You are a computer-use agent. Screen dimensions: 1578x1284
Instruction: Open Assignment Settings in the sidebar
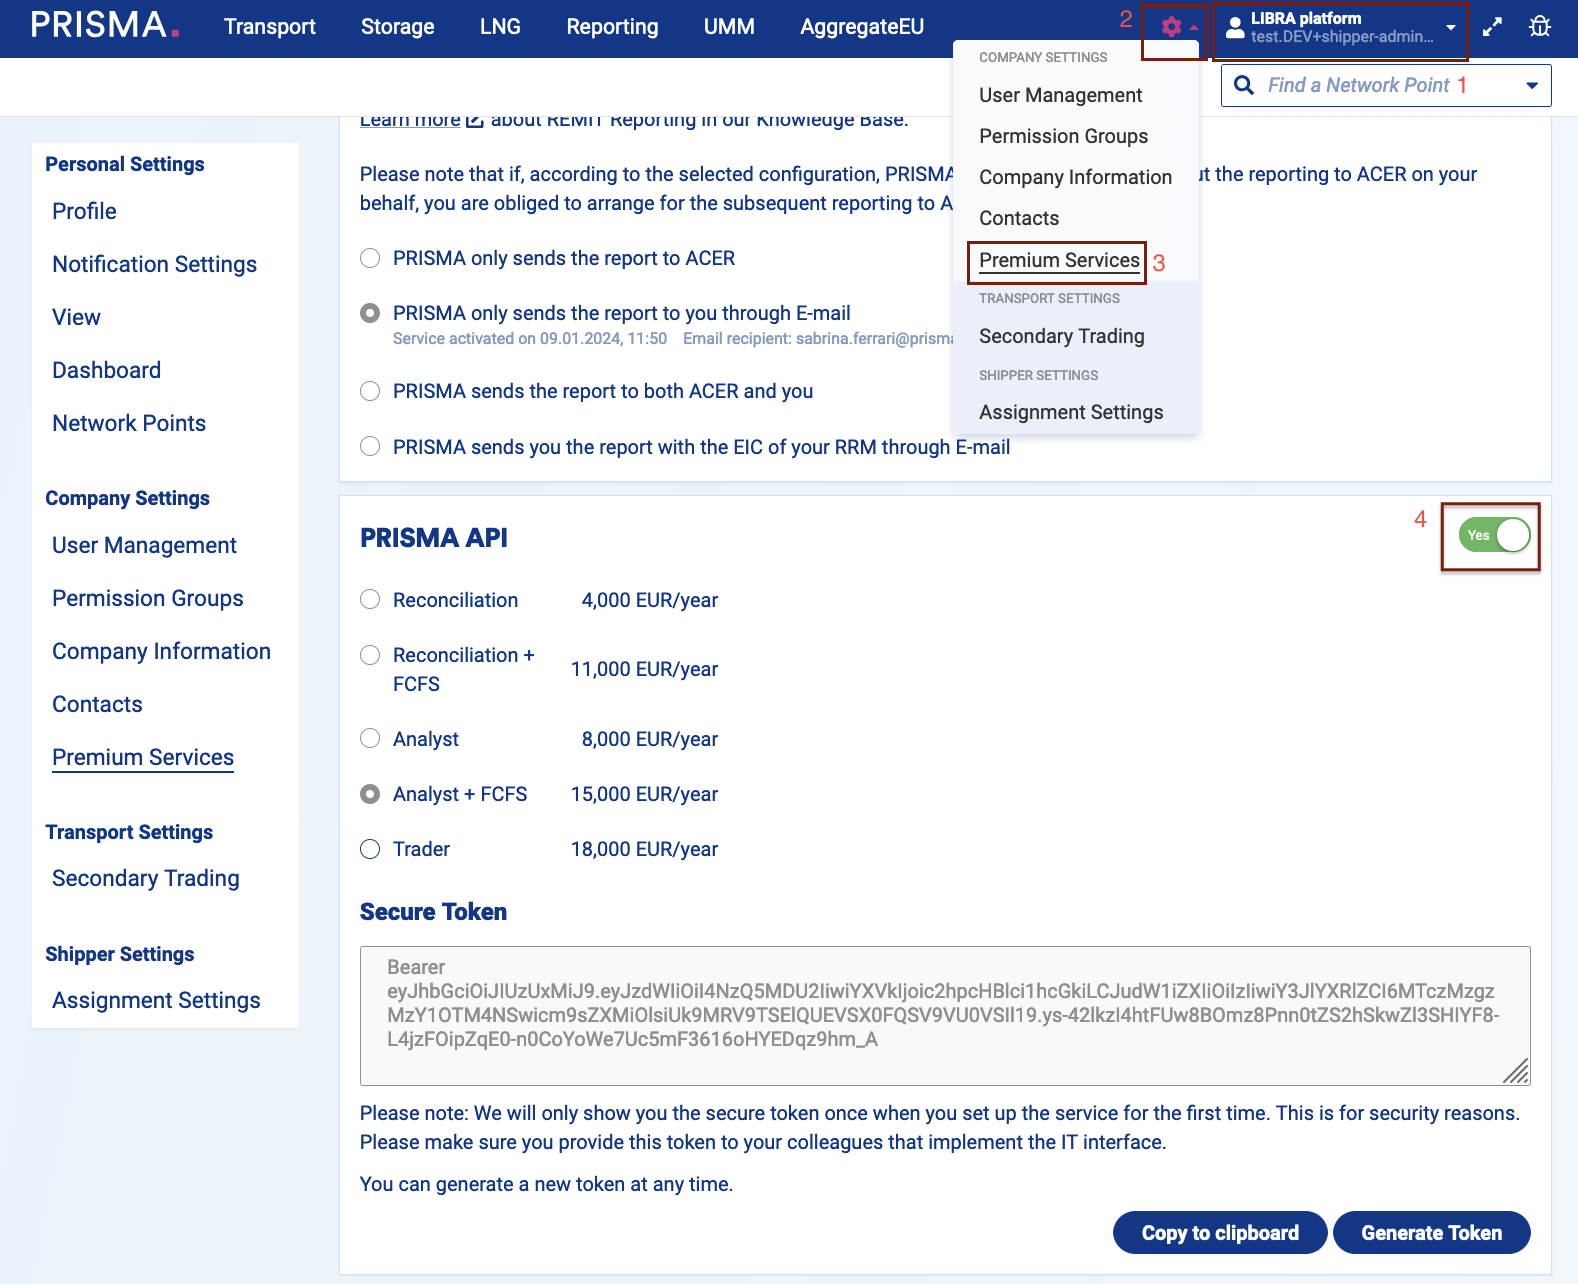[x=156, y=1000]
